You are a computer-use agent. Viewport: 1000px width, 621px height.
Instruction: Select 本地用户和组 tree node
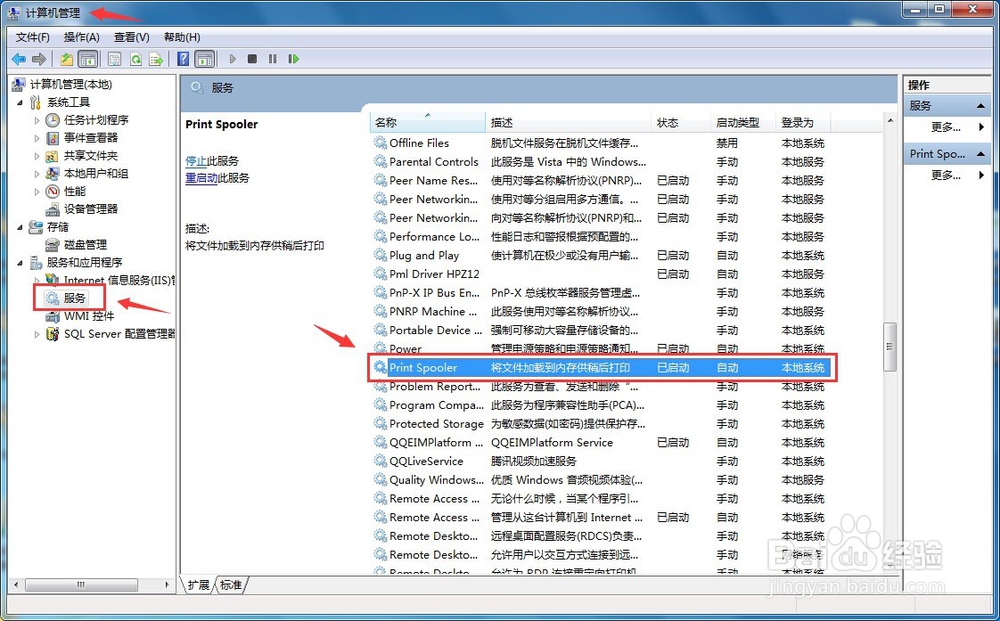coord(96,173)
